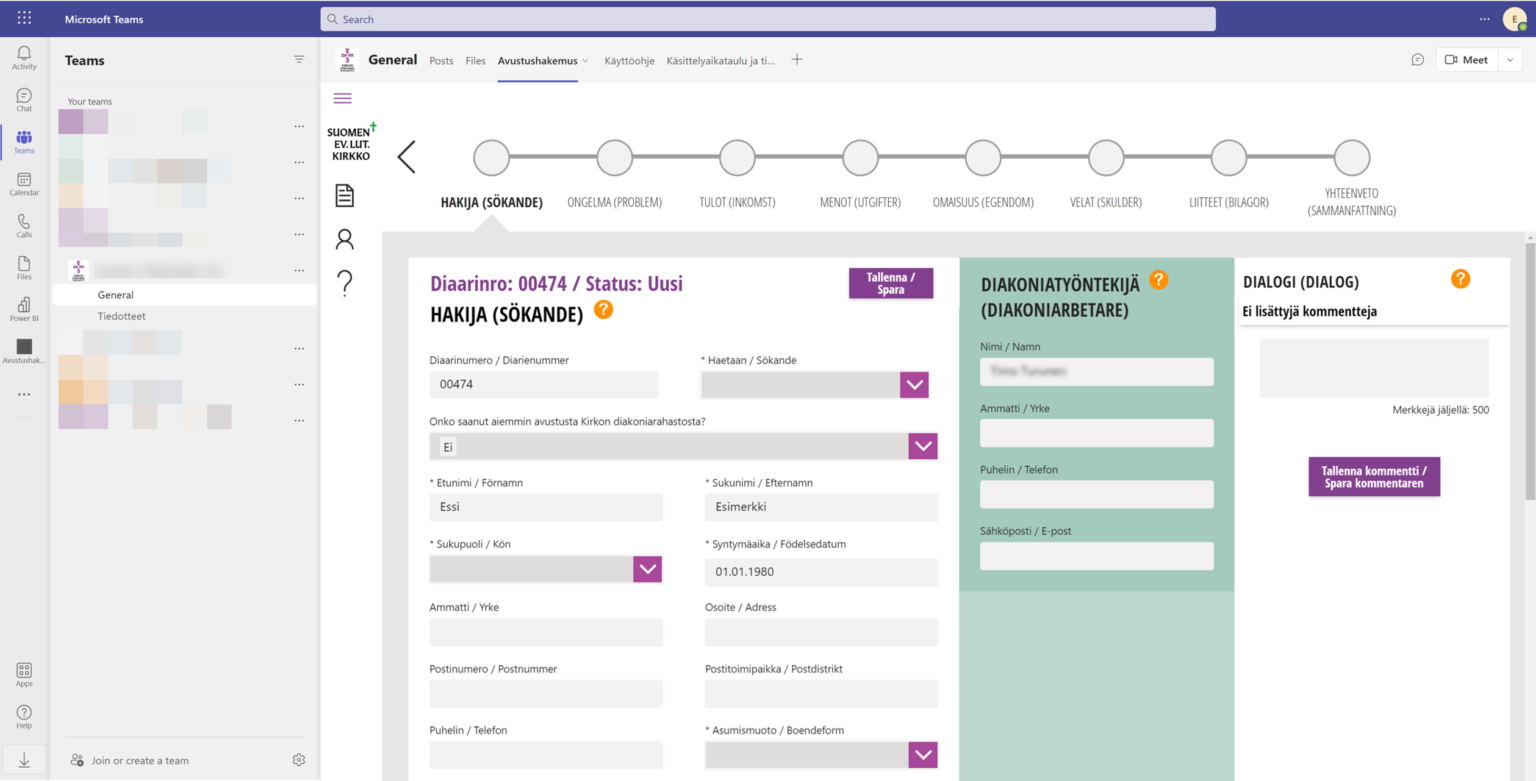Open manage teams settings gear
The image size is (1536, 781).
point(299,760)
